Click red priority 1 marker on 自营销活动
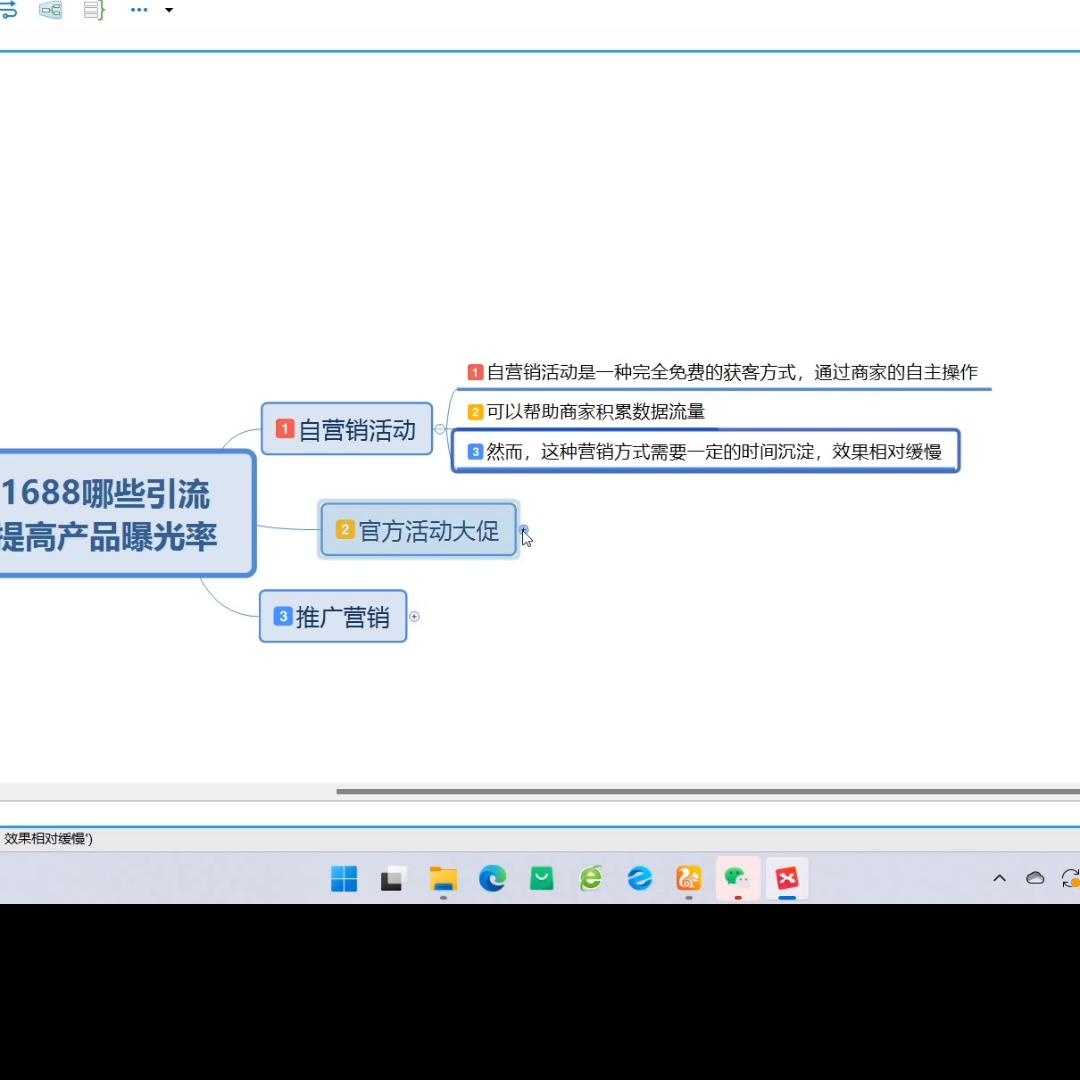Screen dimensions: 1080x1080 click(284, 429)
